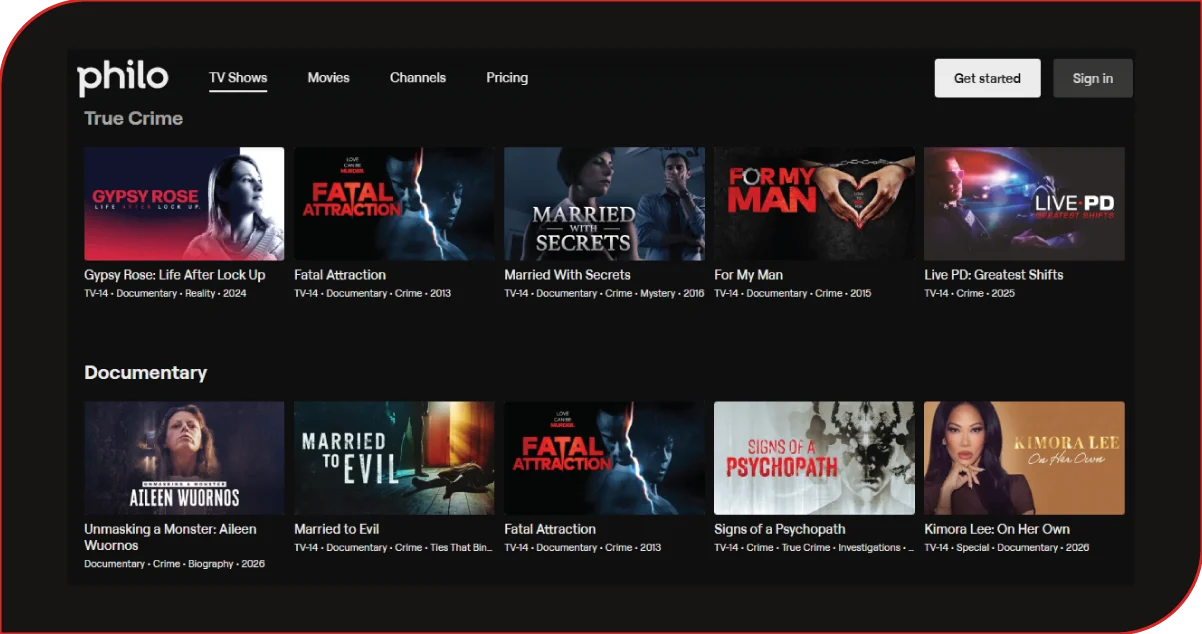Screen dimensions: 1202x634
Task: Open the Pricing tab
Action: (507, 78)
